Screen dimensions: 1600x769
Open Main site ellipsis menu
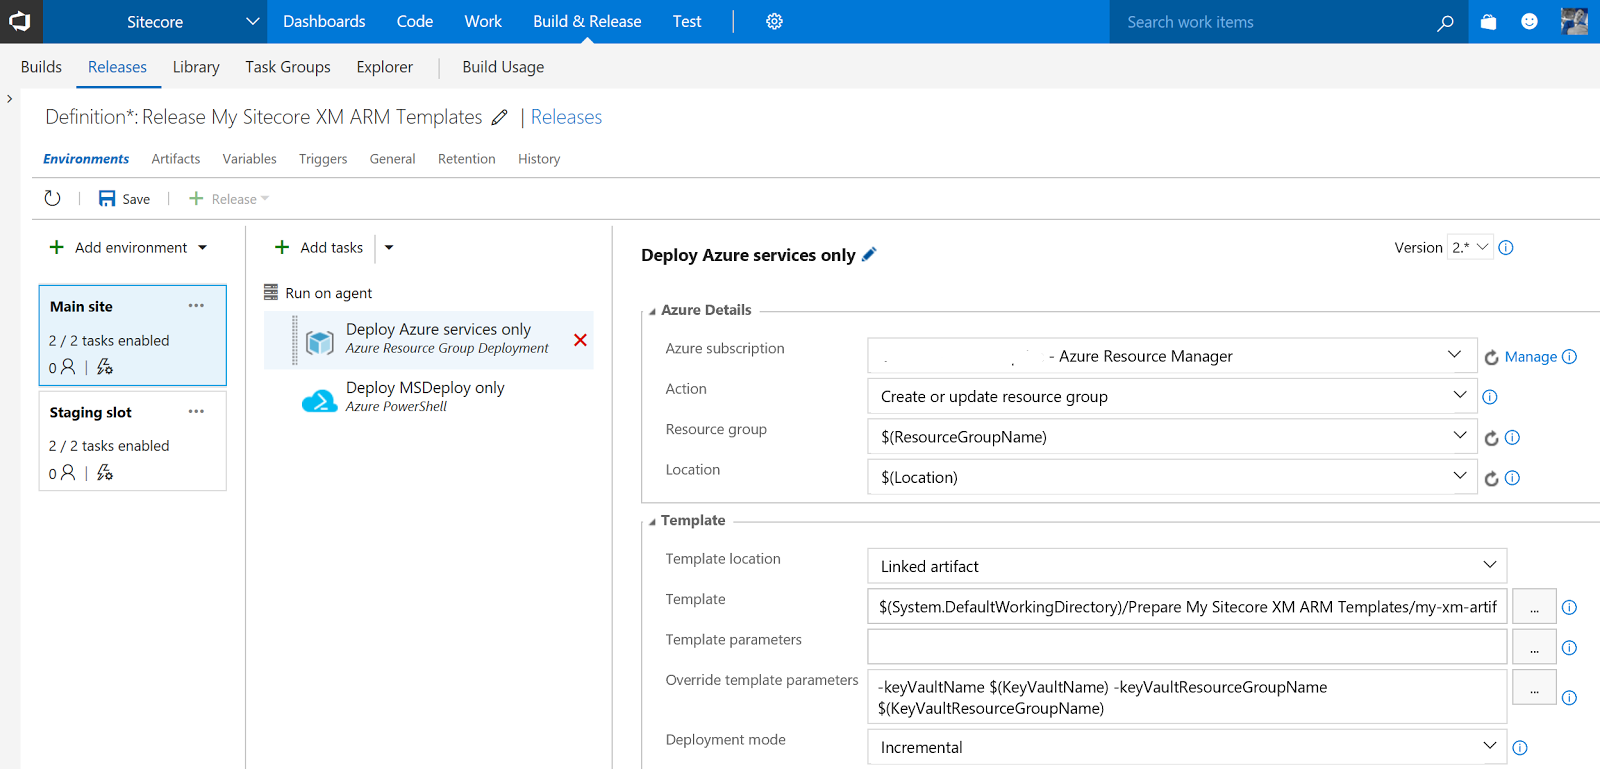(x=196, y=306)
